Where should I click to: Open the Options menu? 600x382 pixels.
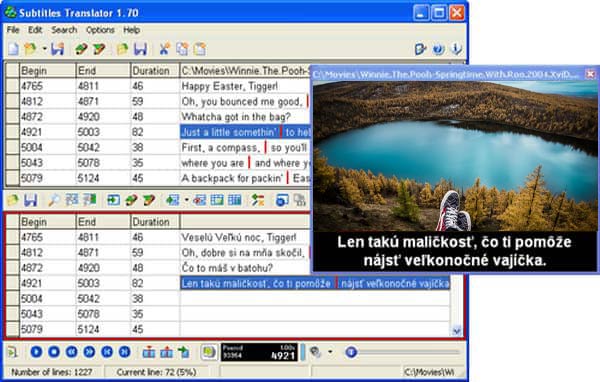[100, 30]
